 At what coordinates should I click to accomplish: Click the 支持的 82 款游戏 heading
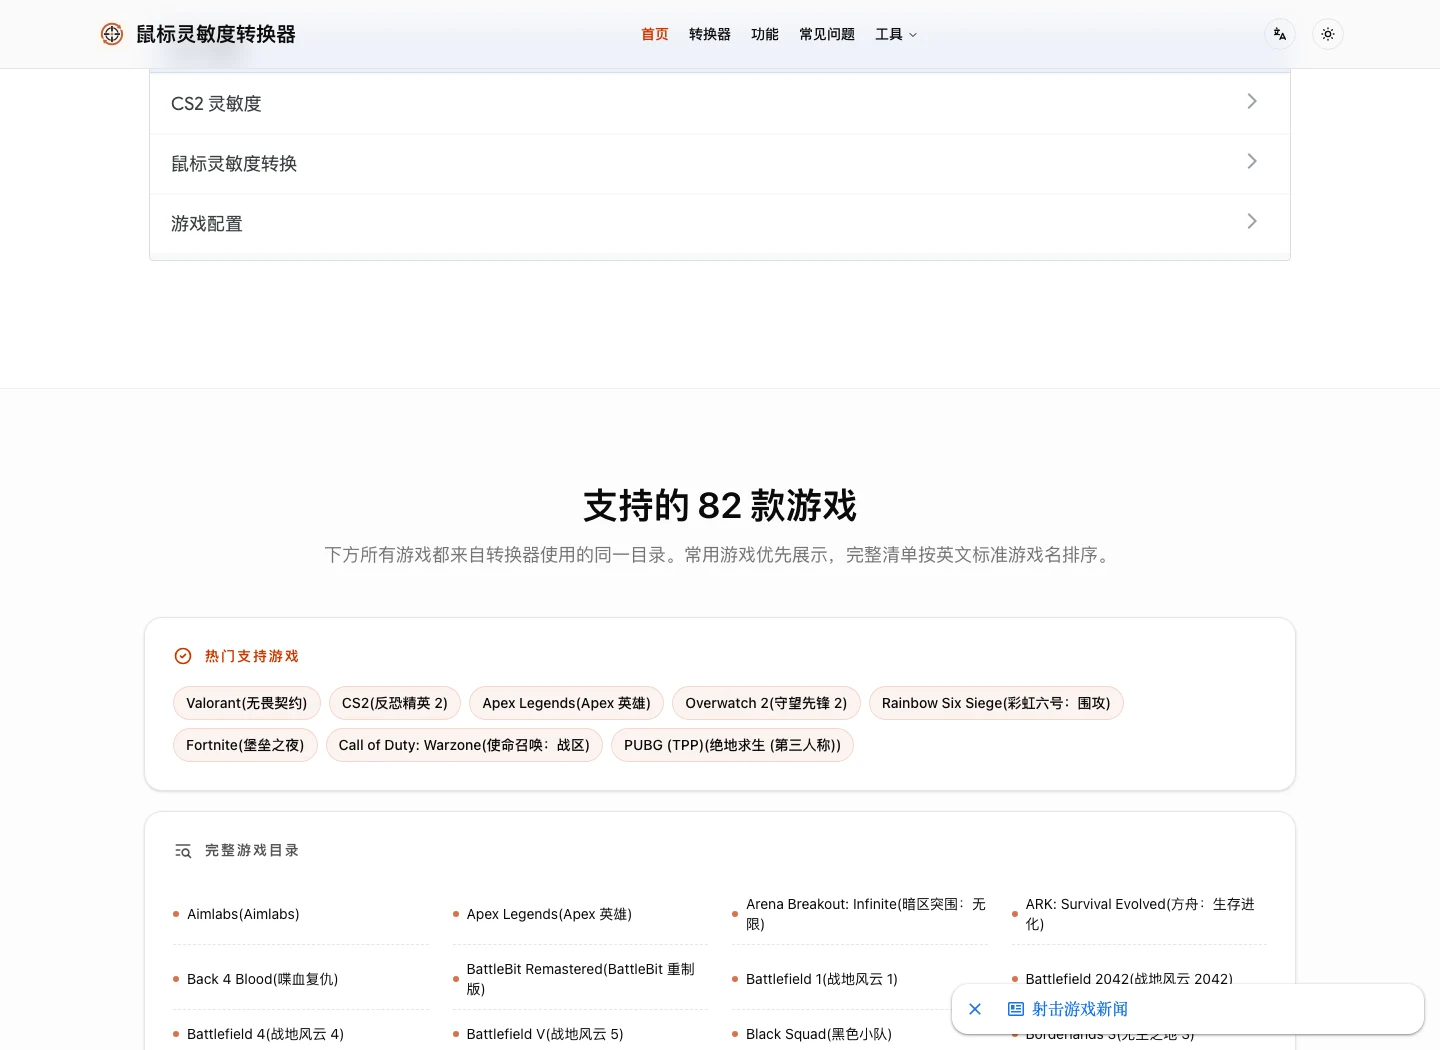(720, 506)
